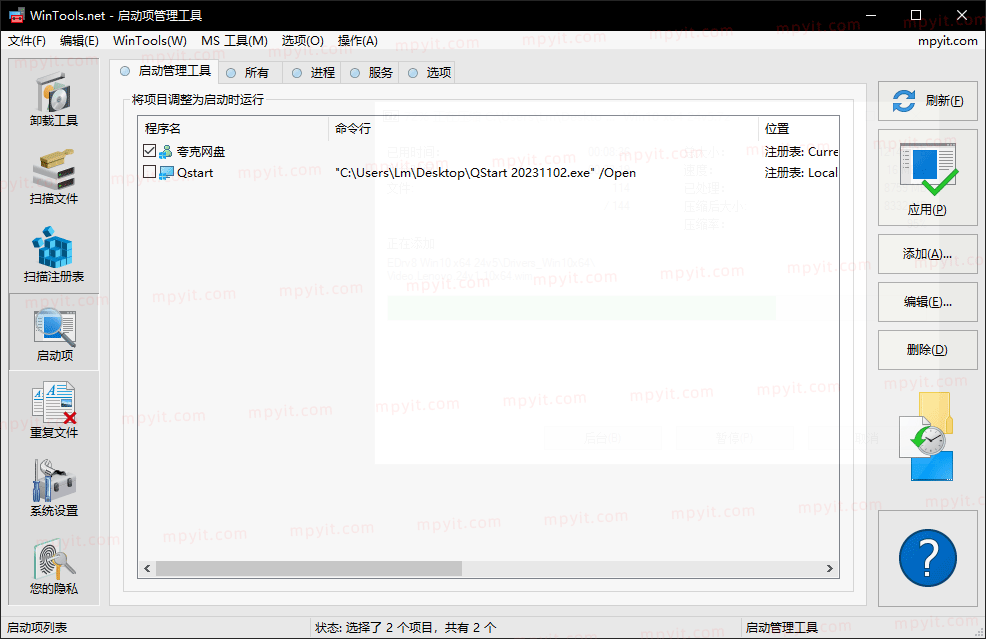Click the 刷新(F) refresh button

(928, 101)
